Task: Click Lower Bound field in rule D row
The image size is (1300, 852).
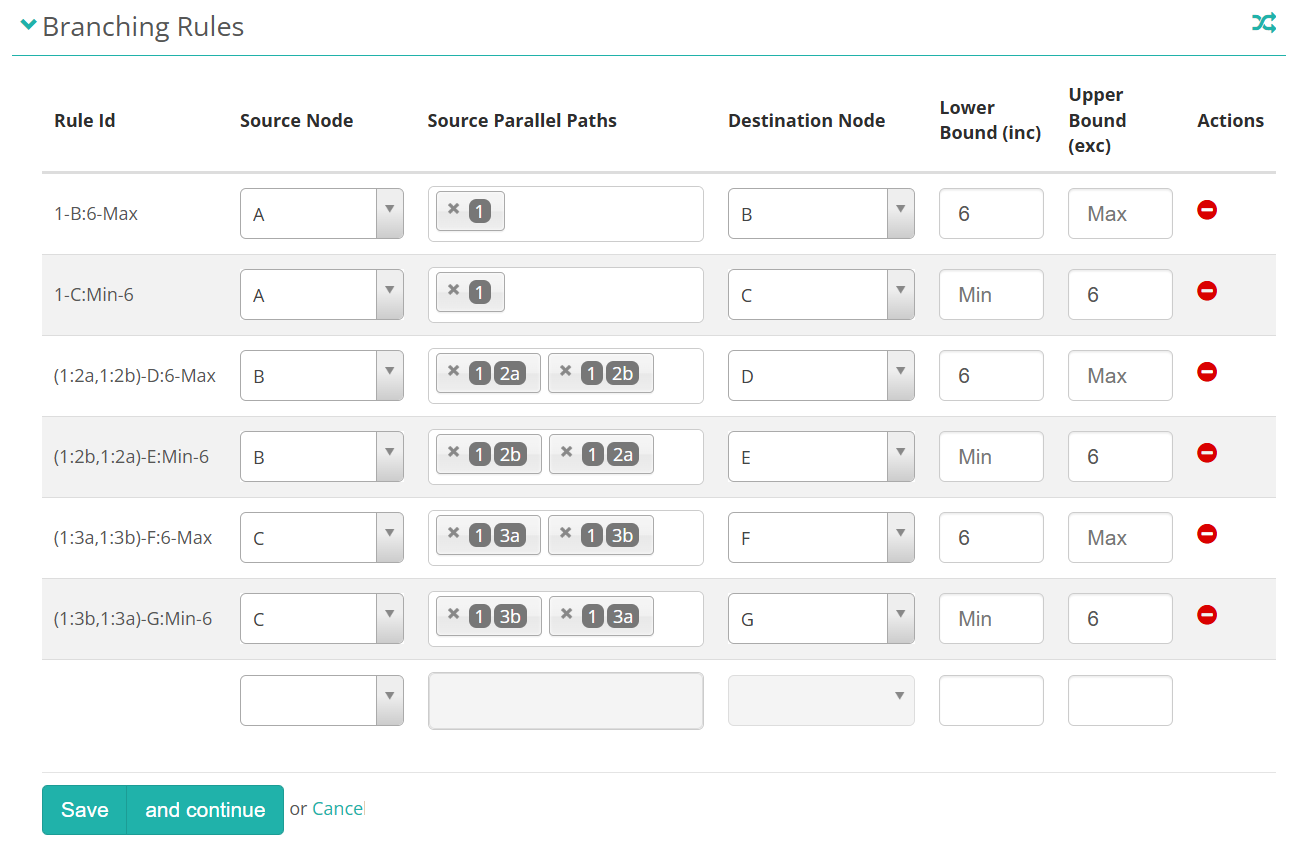Action: point(991,376)
